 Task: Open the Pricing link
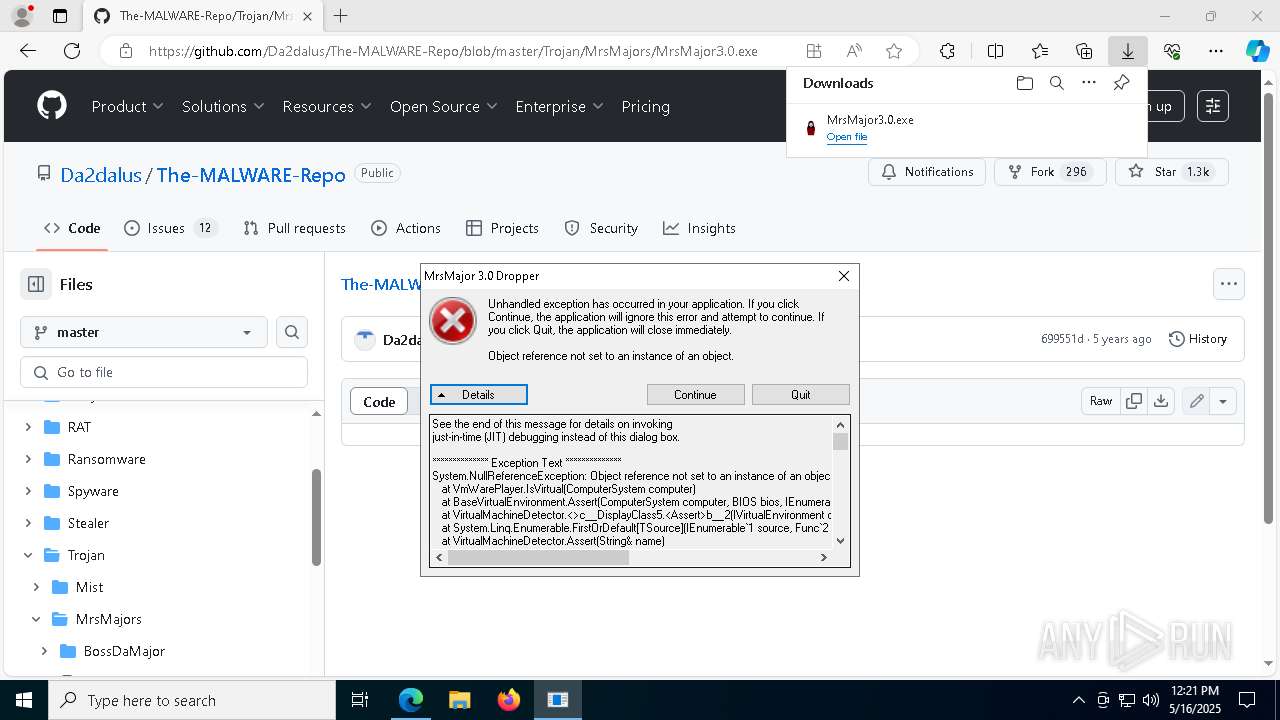point(645,106)
